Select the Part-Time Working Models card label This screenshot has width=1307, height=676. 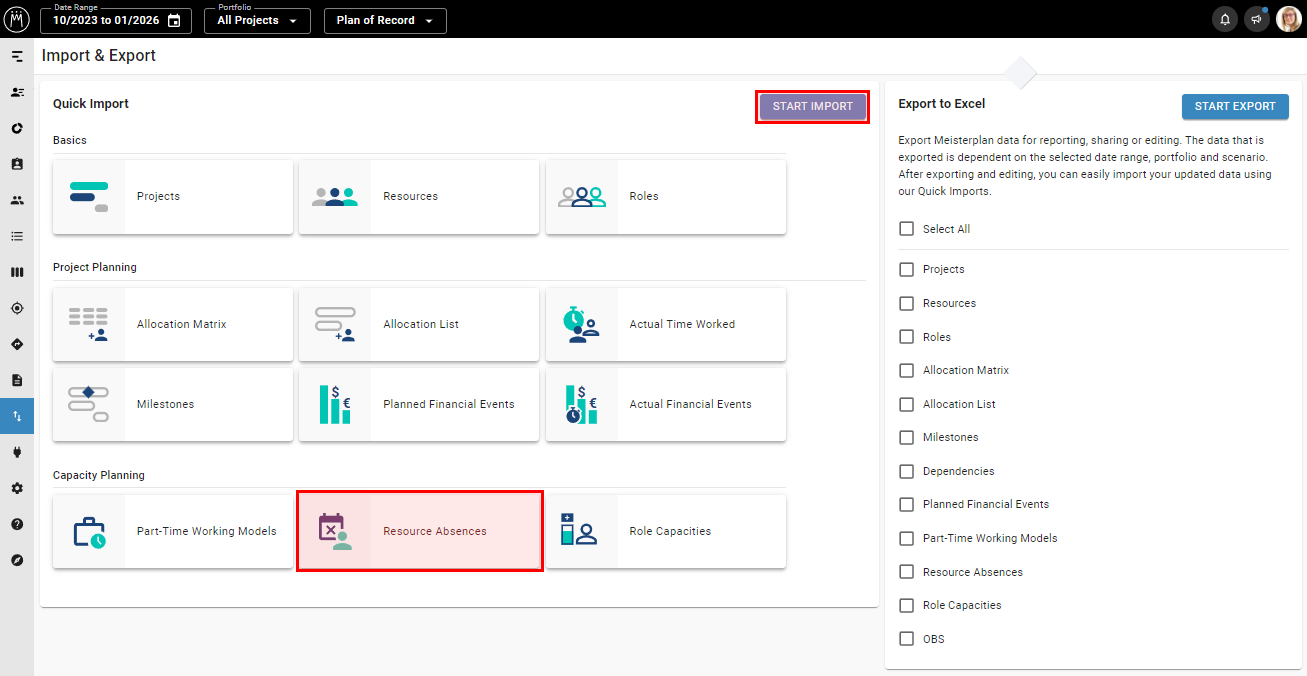[207, 532]
